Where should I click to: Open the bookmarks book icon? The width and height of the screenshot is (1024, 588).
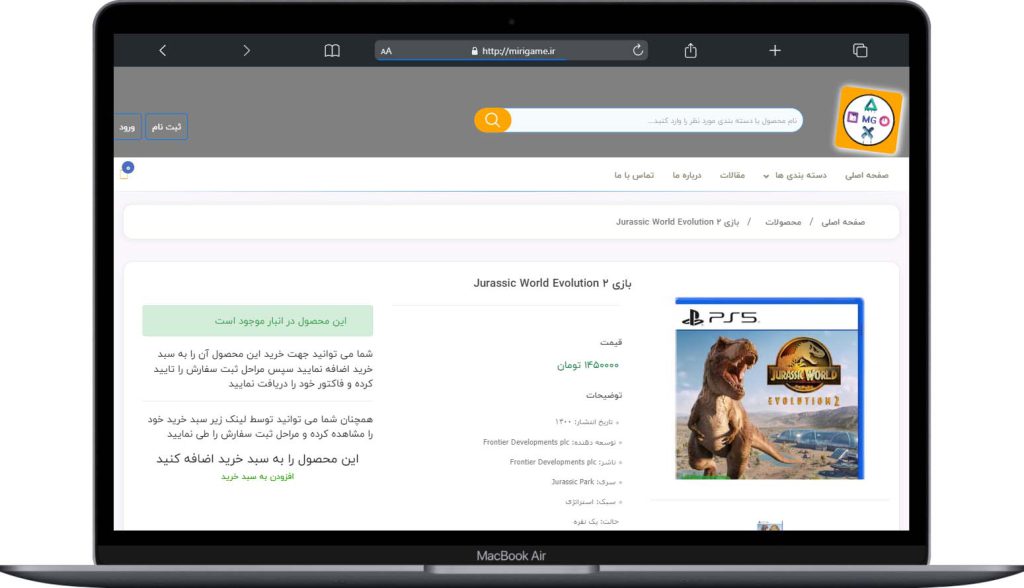[332, 51]
